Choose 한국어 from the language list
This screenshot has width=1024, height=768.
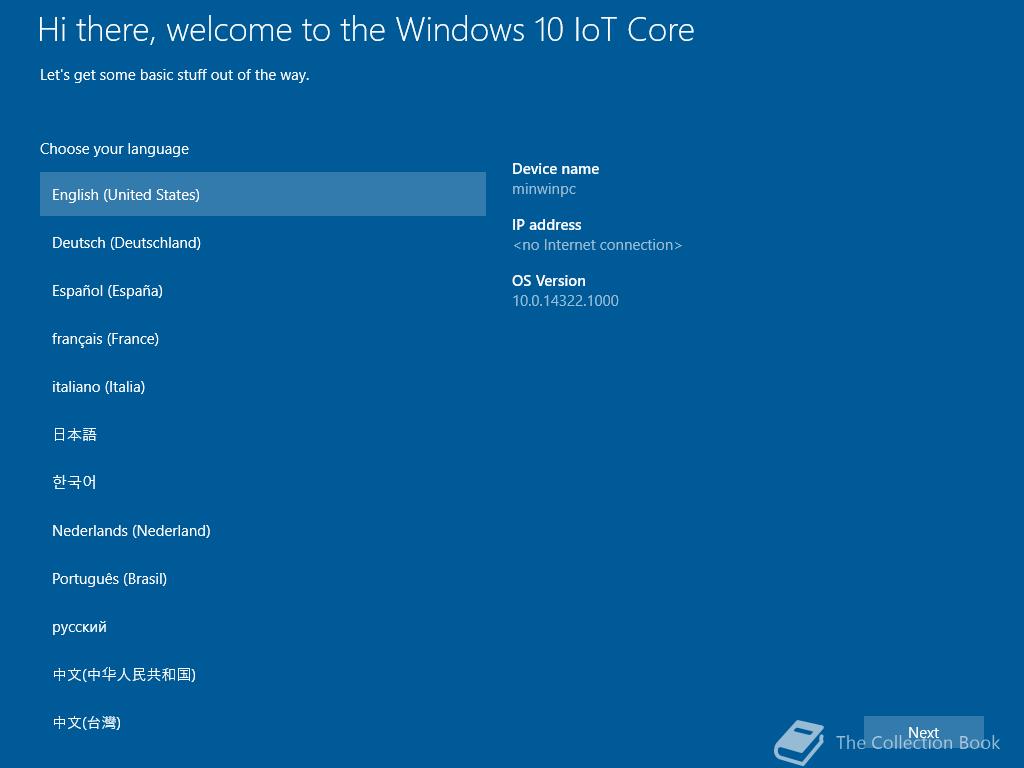coord(263,483)
